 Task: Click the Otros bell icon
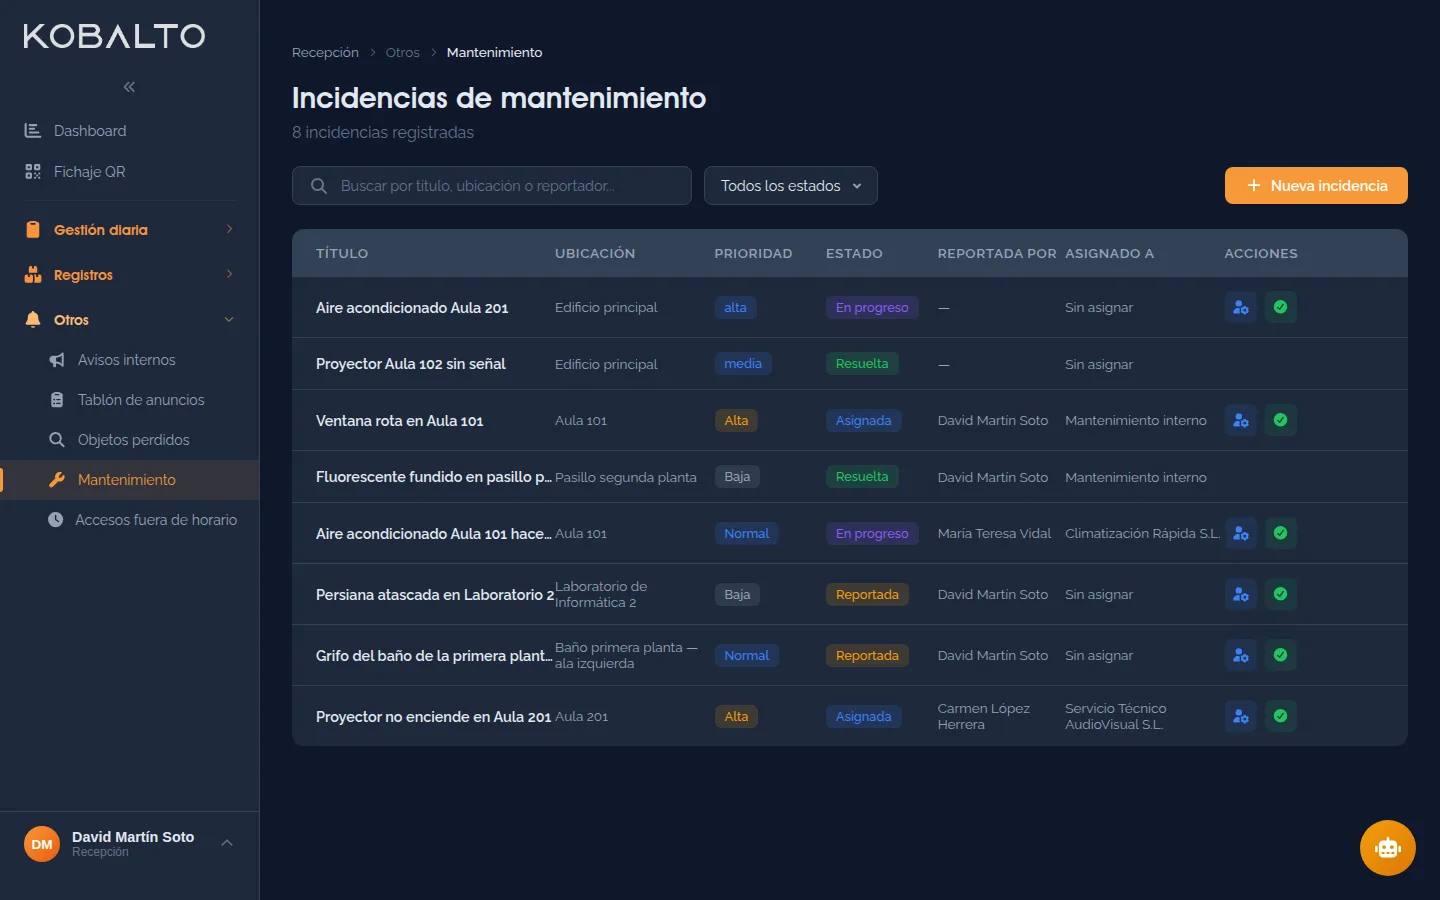(33, 320)
